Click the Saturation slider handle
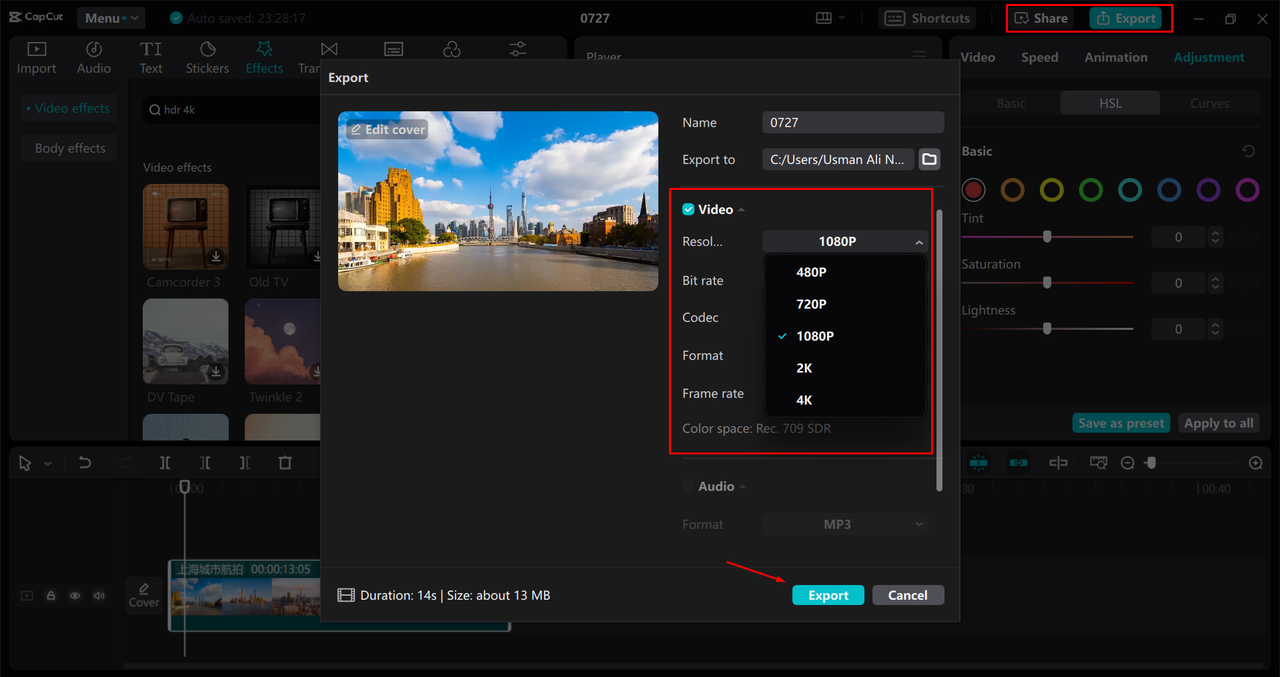The width and height of the screenshot is (1280, 677). (x=1047, y=283)
